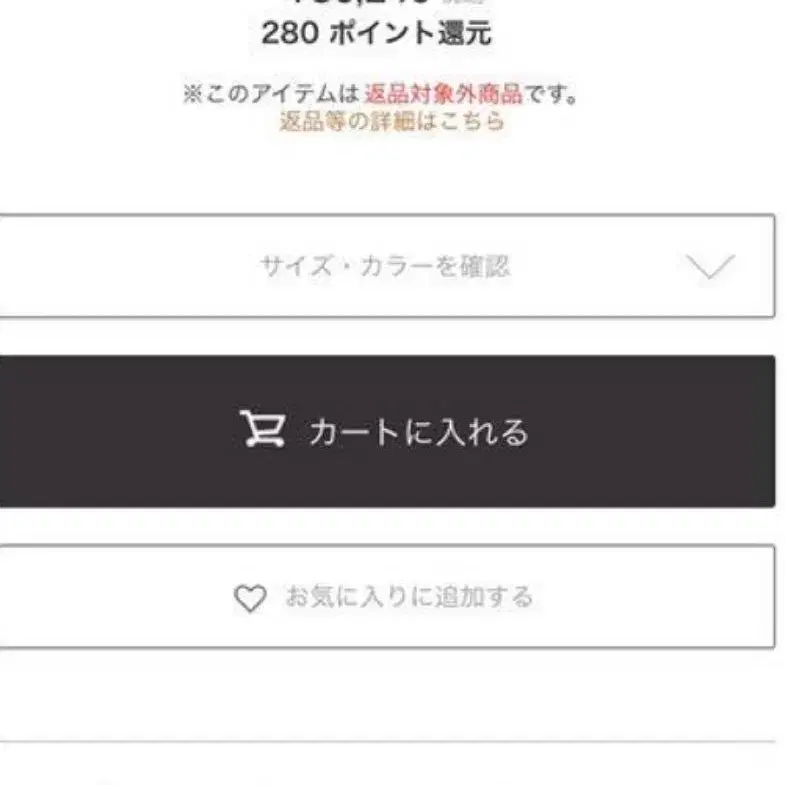Viewport: 785px width, 785px height.
Task: Click empty area inside favorites button
Action: [651, 597]
